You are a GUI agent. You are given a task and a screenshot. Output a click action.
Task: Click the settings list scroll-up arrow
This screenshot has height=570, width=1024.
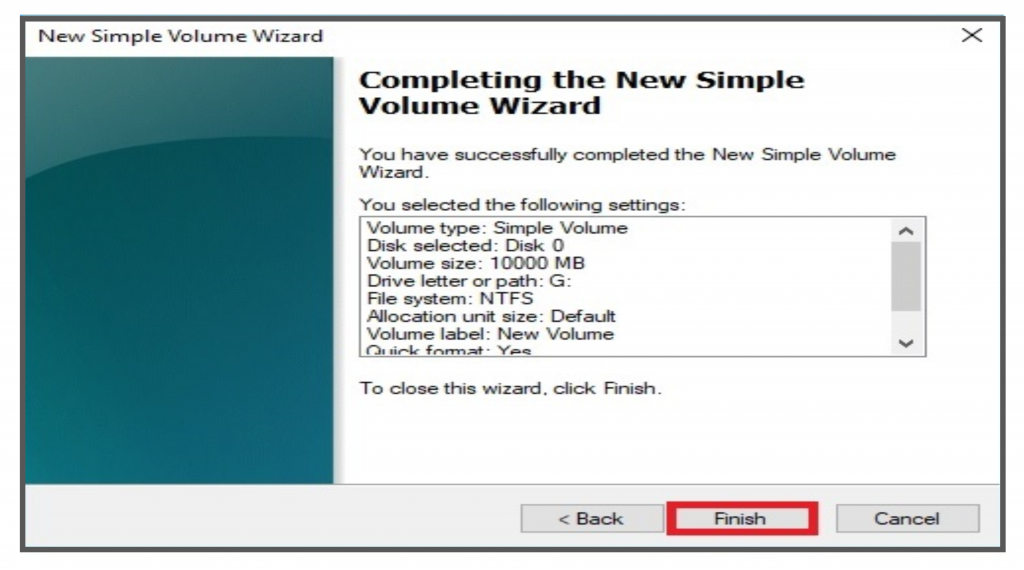pyautogui.click(x=906, y=230)
